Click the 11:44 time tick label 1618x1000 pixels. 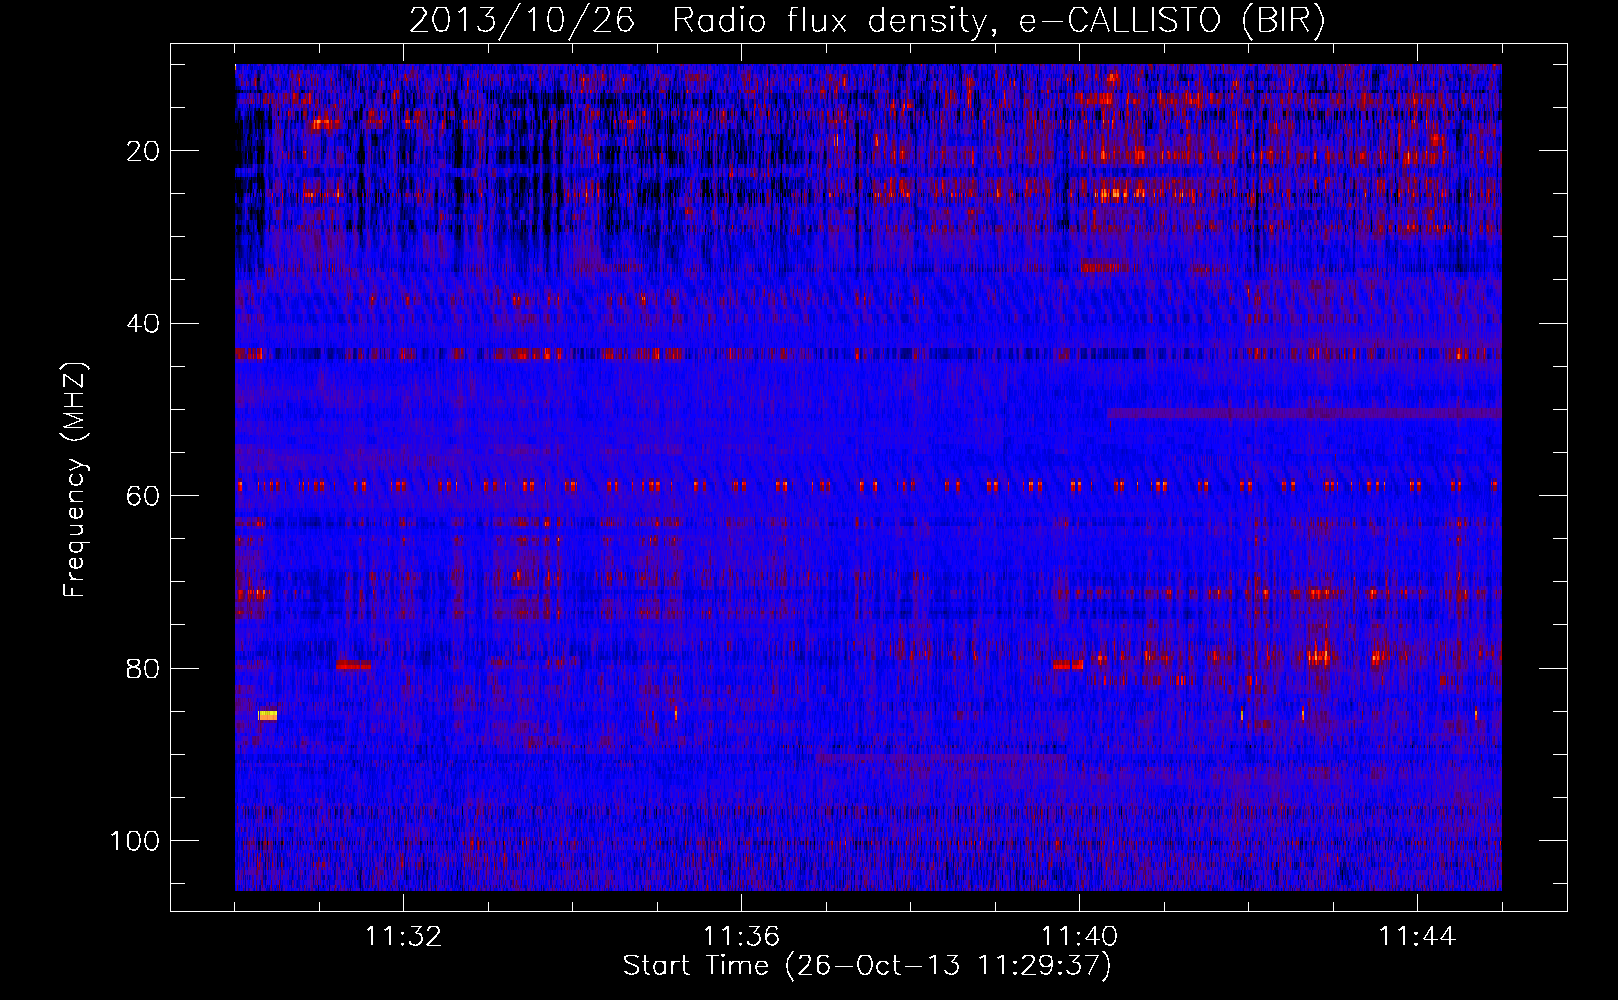(1417, 936)
